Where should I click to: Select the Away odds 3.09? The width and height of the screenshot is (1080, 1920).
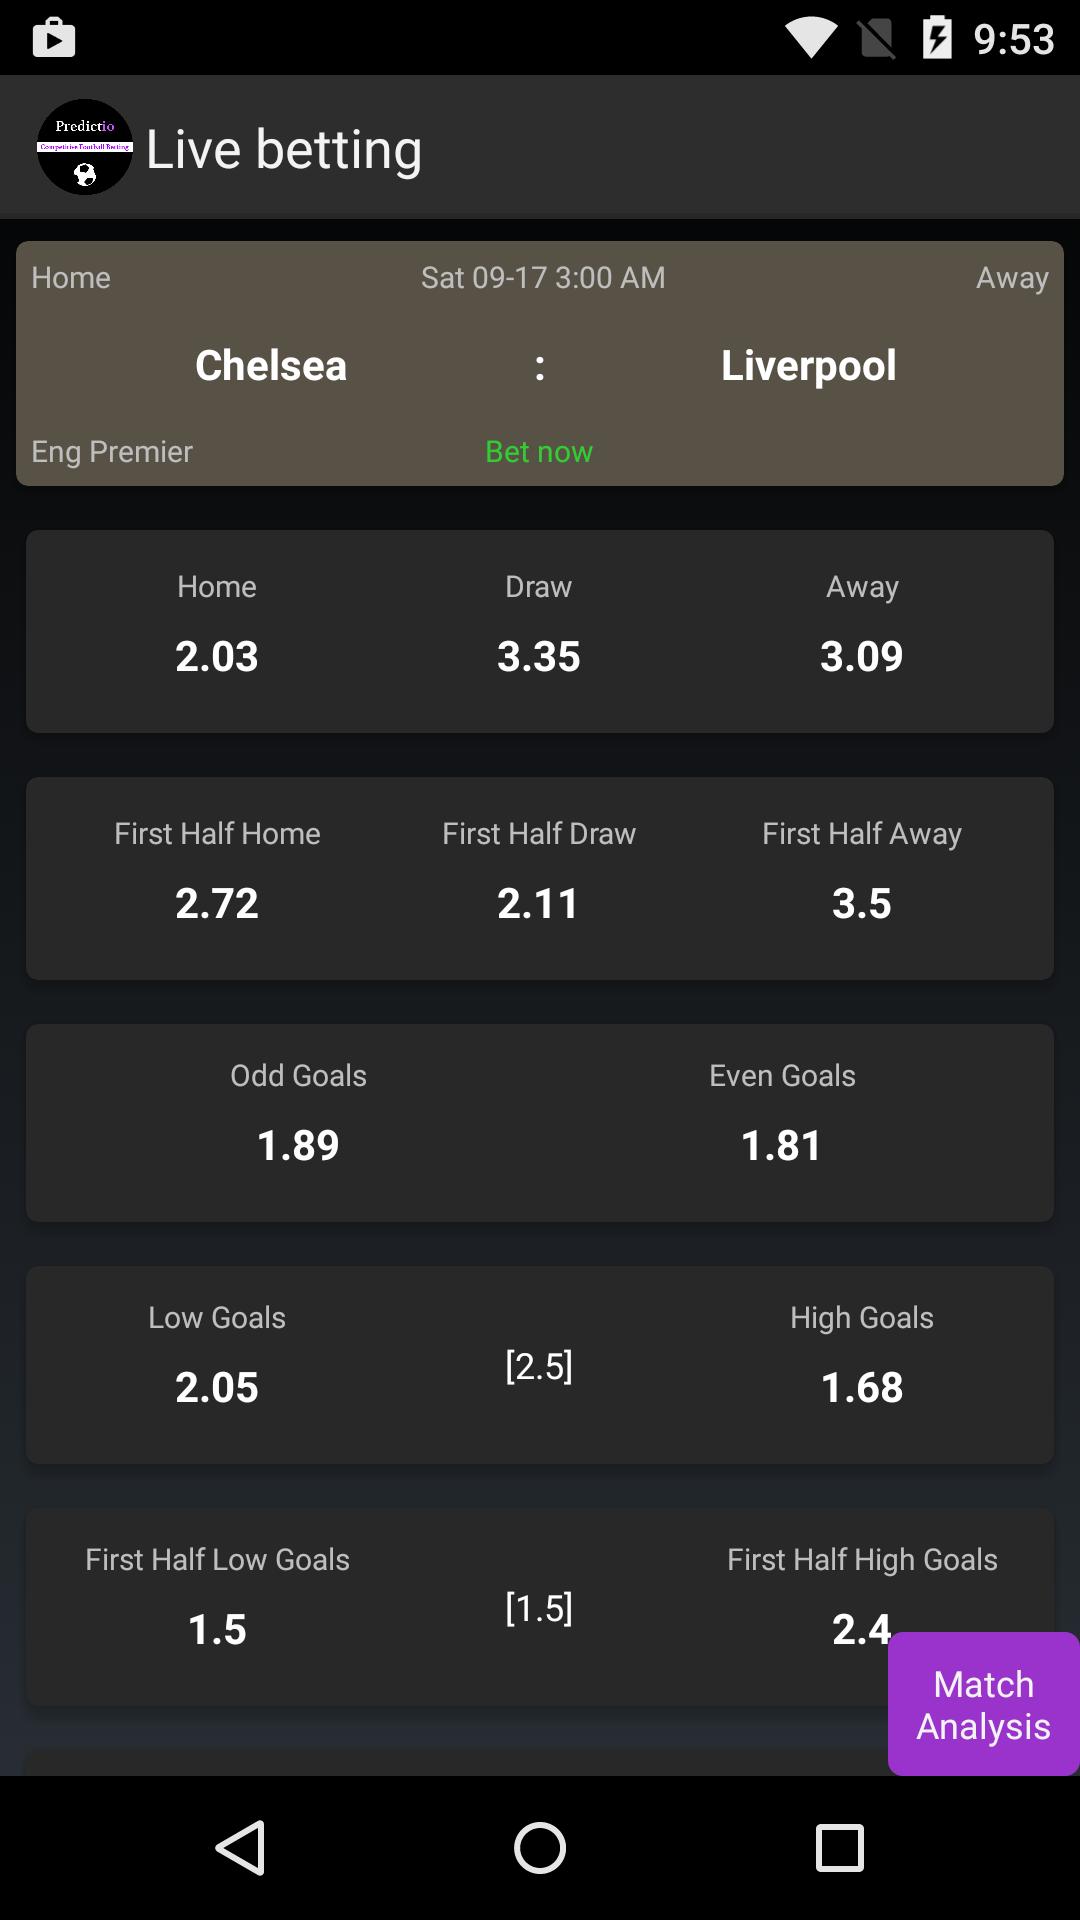click(861, 656)
